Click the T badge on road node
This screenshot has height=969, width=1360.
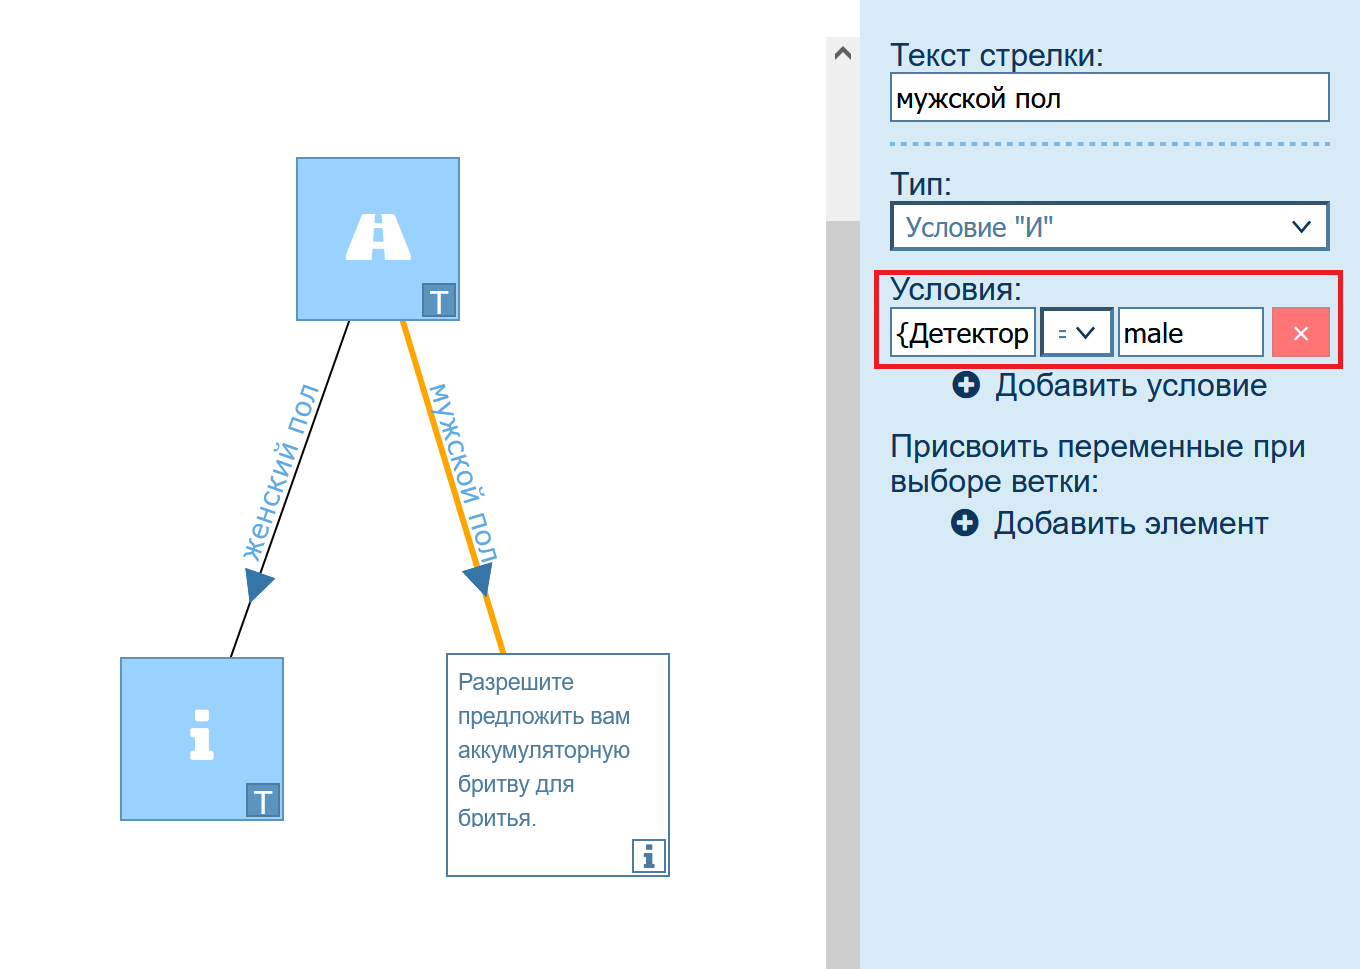pyautogui.click(x=439, y=301)
